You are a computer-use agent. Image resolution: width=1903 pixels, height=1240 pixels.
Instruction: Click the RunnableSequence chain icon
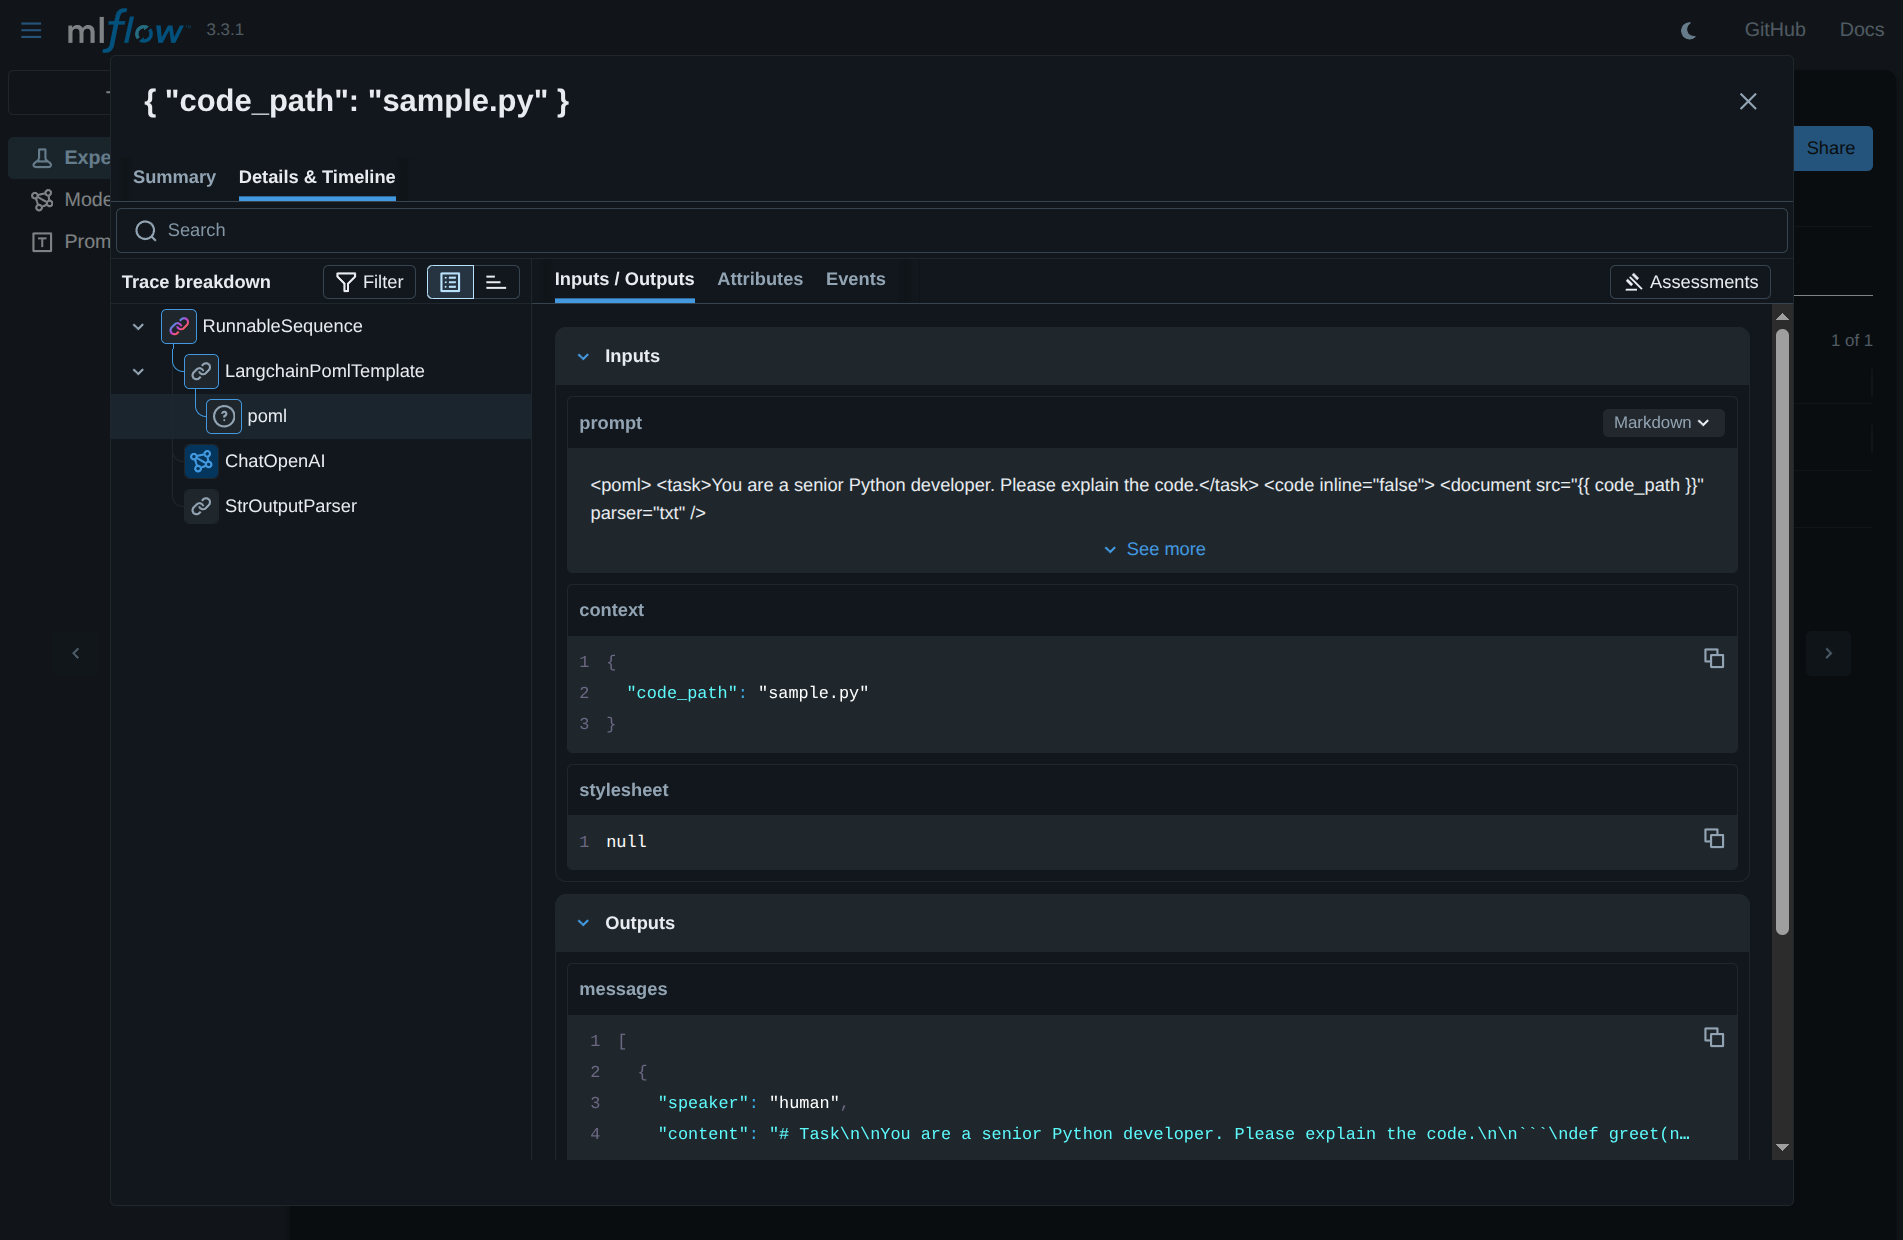[179, 327]
